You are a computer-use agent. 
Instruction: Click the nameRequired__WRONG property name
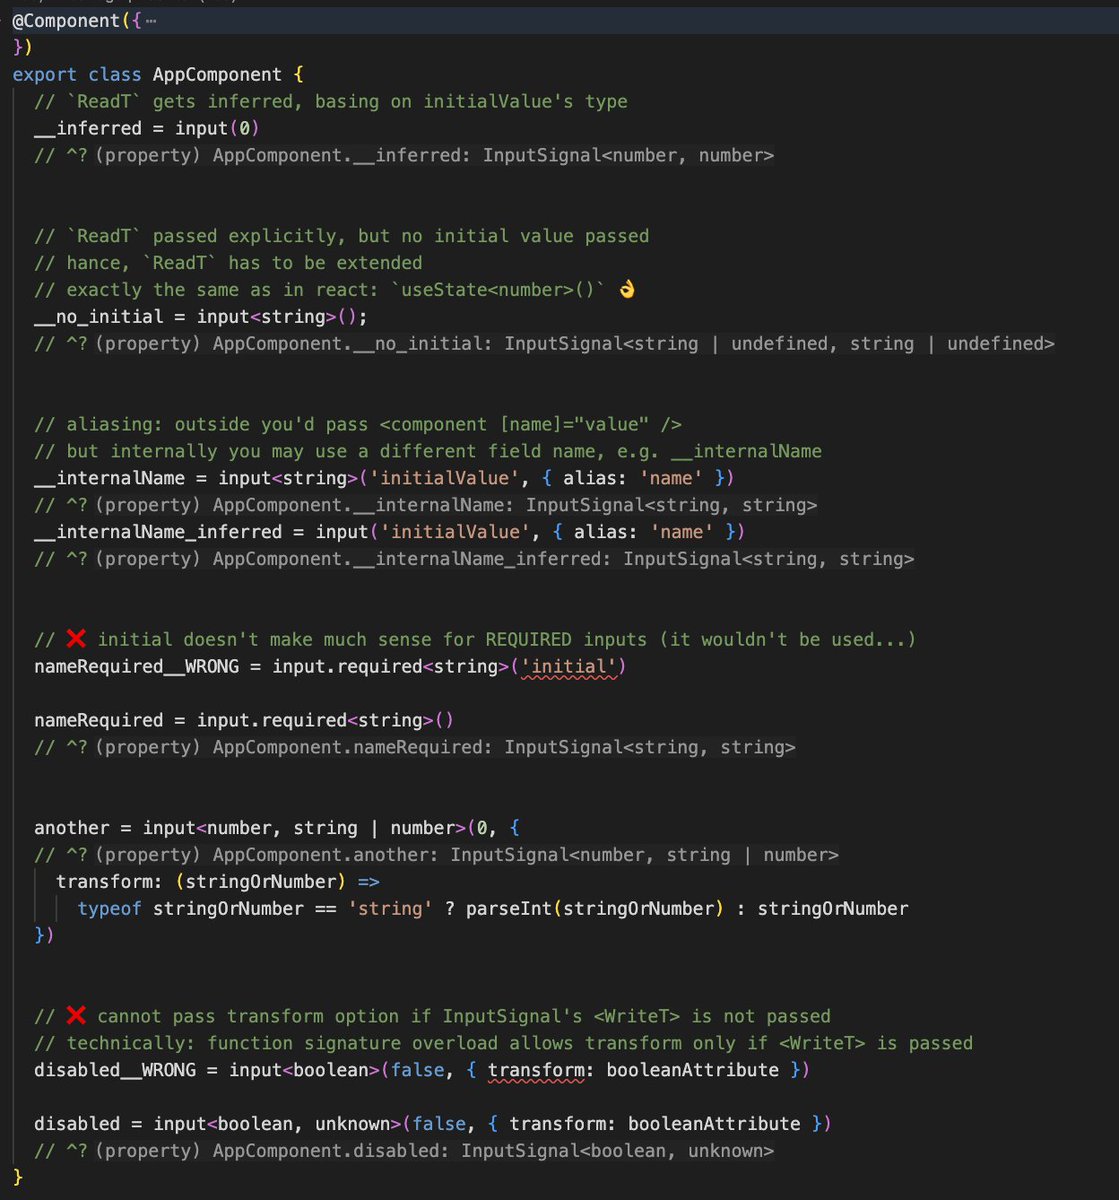pos(136,667)
